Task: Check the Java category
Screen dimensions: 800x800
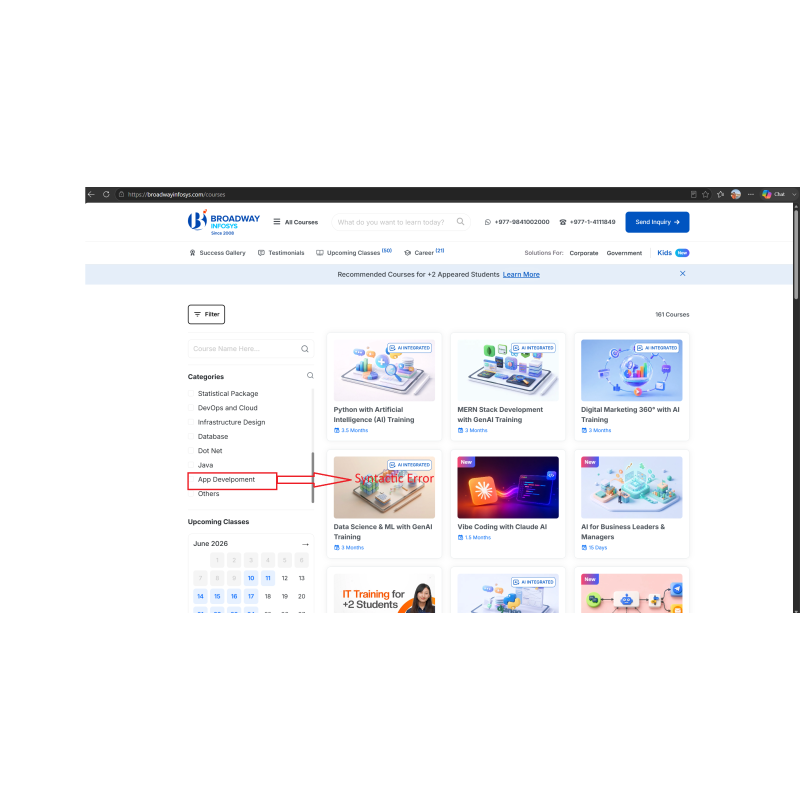Action: click(191, 465)
